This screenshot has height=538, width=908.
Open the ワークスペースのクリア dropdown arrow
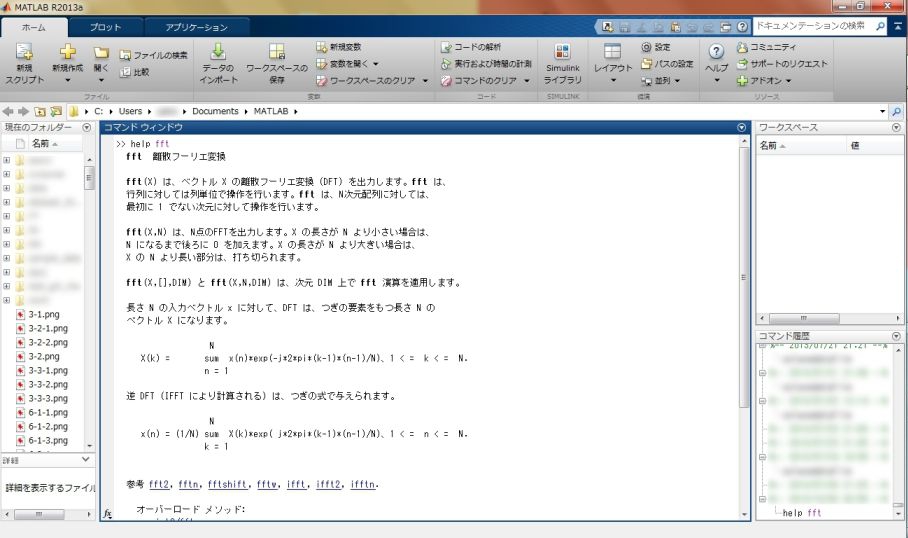point(425,81)
